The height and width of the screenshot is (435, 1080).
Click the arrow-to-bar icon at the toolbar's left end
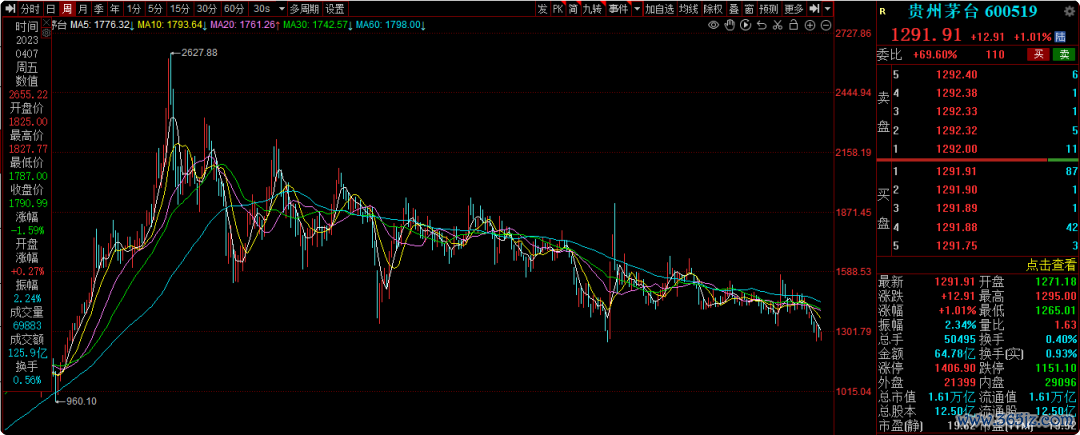click(x=10, y=9)
